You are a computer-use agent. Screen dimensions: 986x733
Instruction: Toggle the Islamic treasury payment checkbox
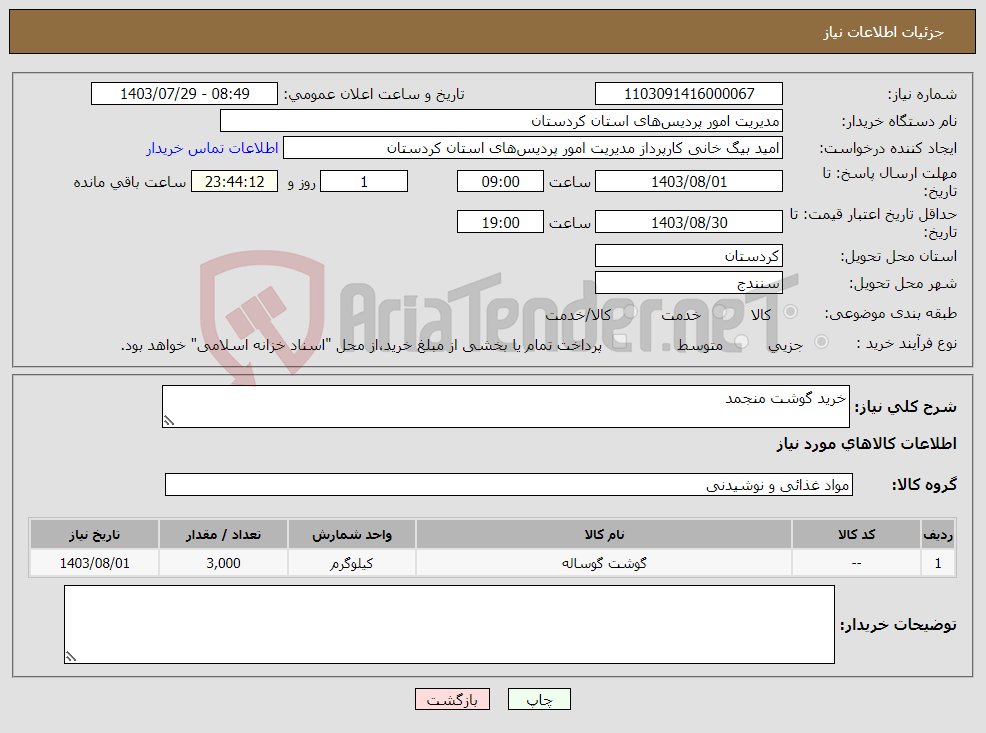[619, 342]
